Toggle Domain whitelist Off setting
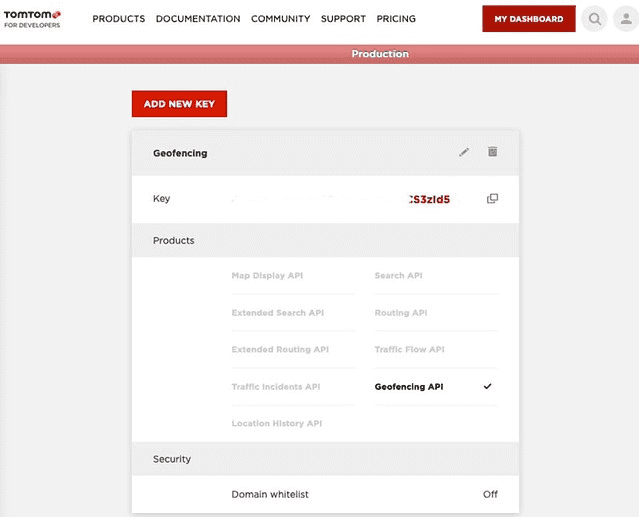 point(490,494)
